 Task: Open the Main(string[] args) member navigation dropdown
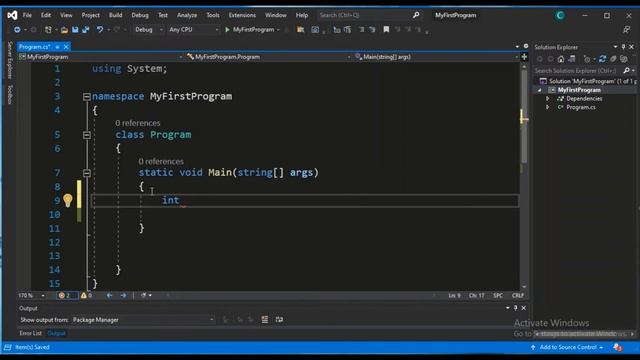[x=436, y=57]
